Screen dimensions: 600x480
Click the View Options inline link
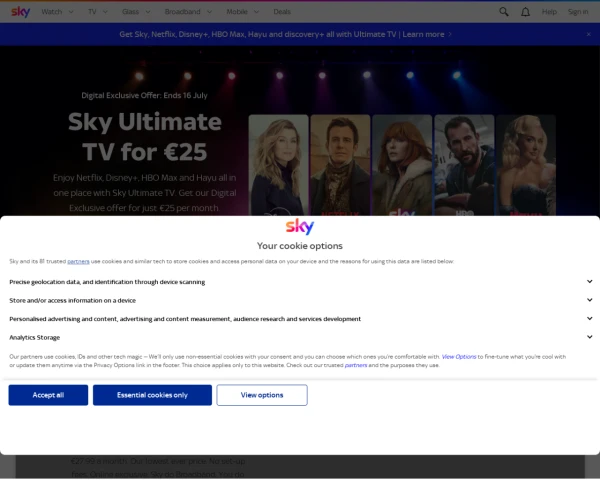(459, 357)
